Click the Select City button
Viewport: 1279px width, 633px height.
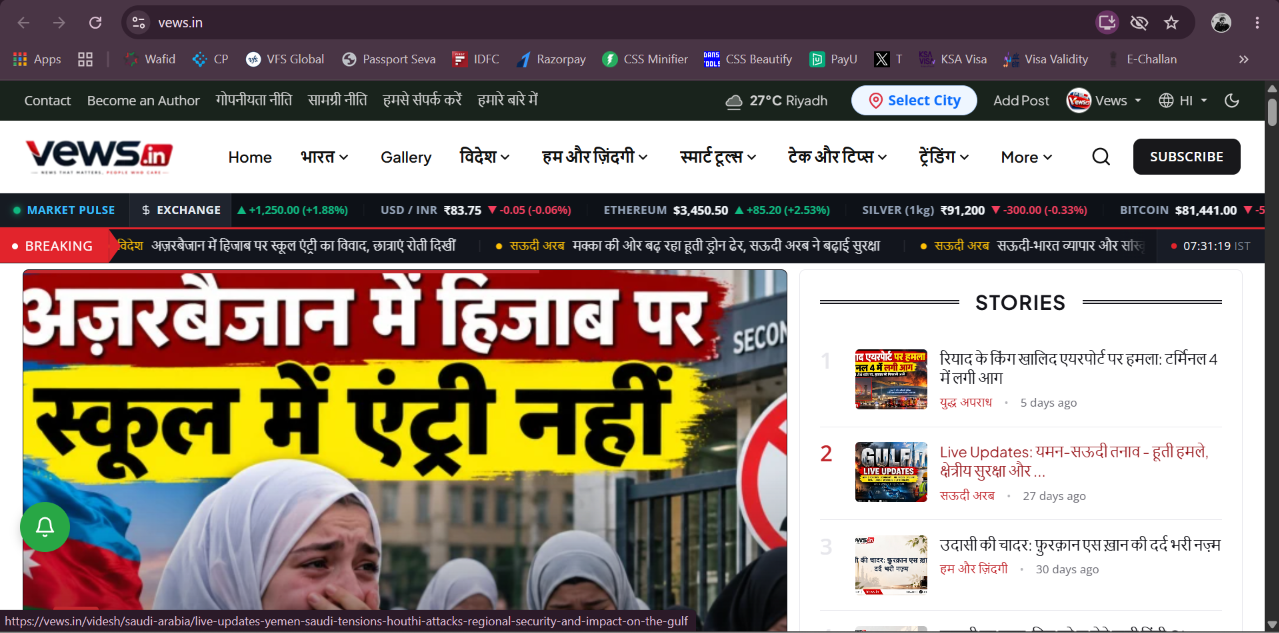tap(914, 100)
